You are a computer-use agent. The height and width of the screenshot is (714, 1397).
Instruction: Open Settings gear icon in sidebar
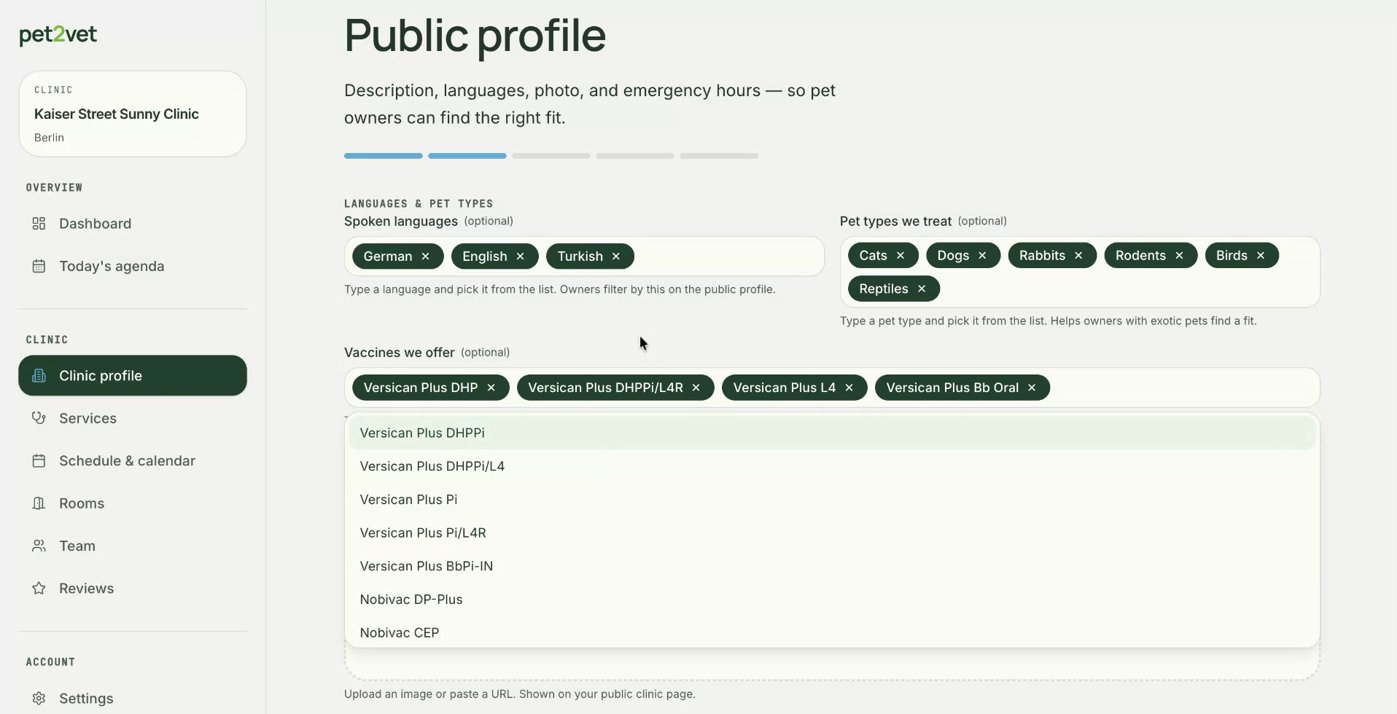point(39,698)
